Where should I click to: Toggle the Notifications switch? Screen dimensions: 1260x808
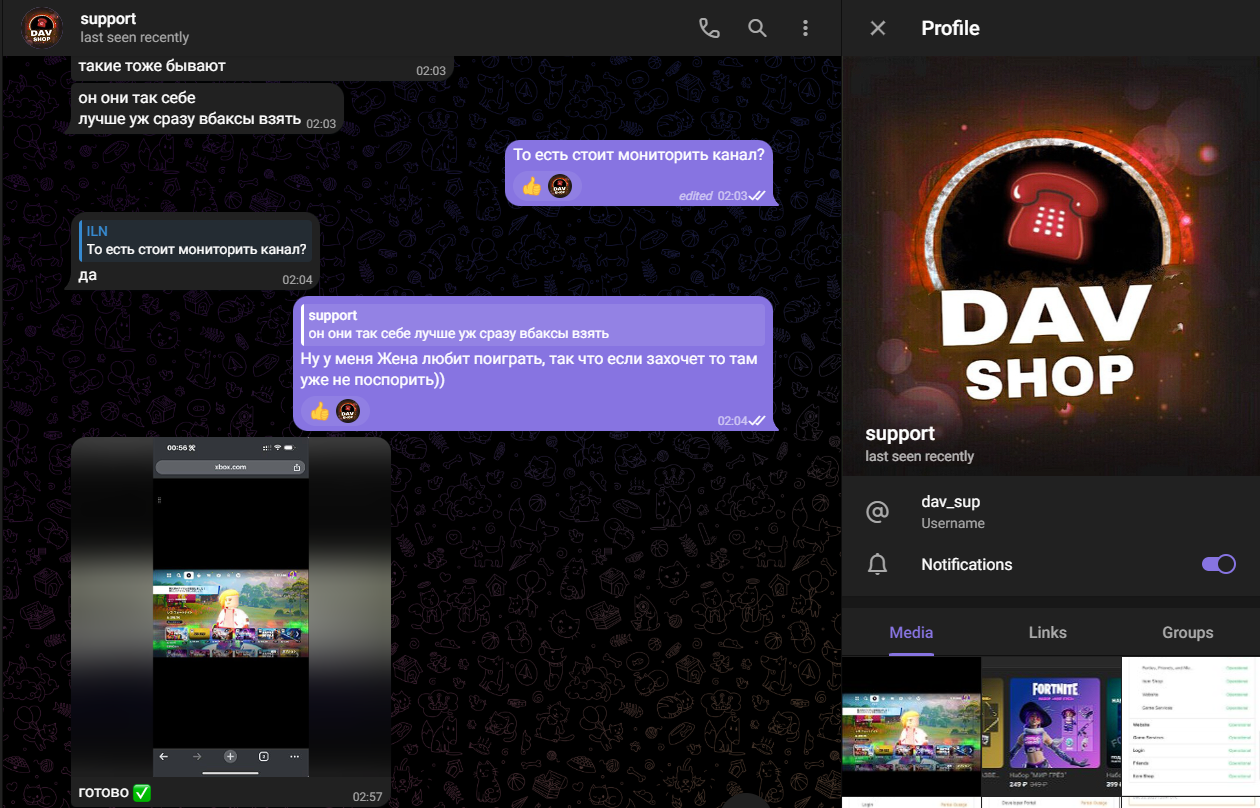1219,564
